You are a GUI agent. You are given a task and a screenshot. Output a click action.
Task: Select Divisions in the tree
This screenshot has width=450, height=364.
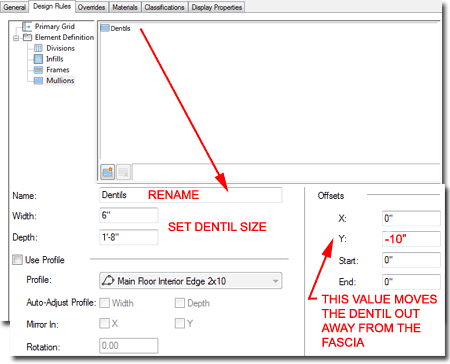pos(60,48)
